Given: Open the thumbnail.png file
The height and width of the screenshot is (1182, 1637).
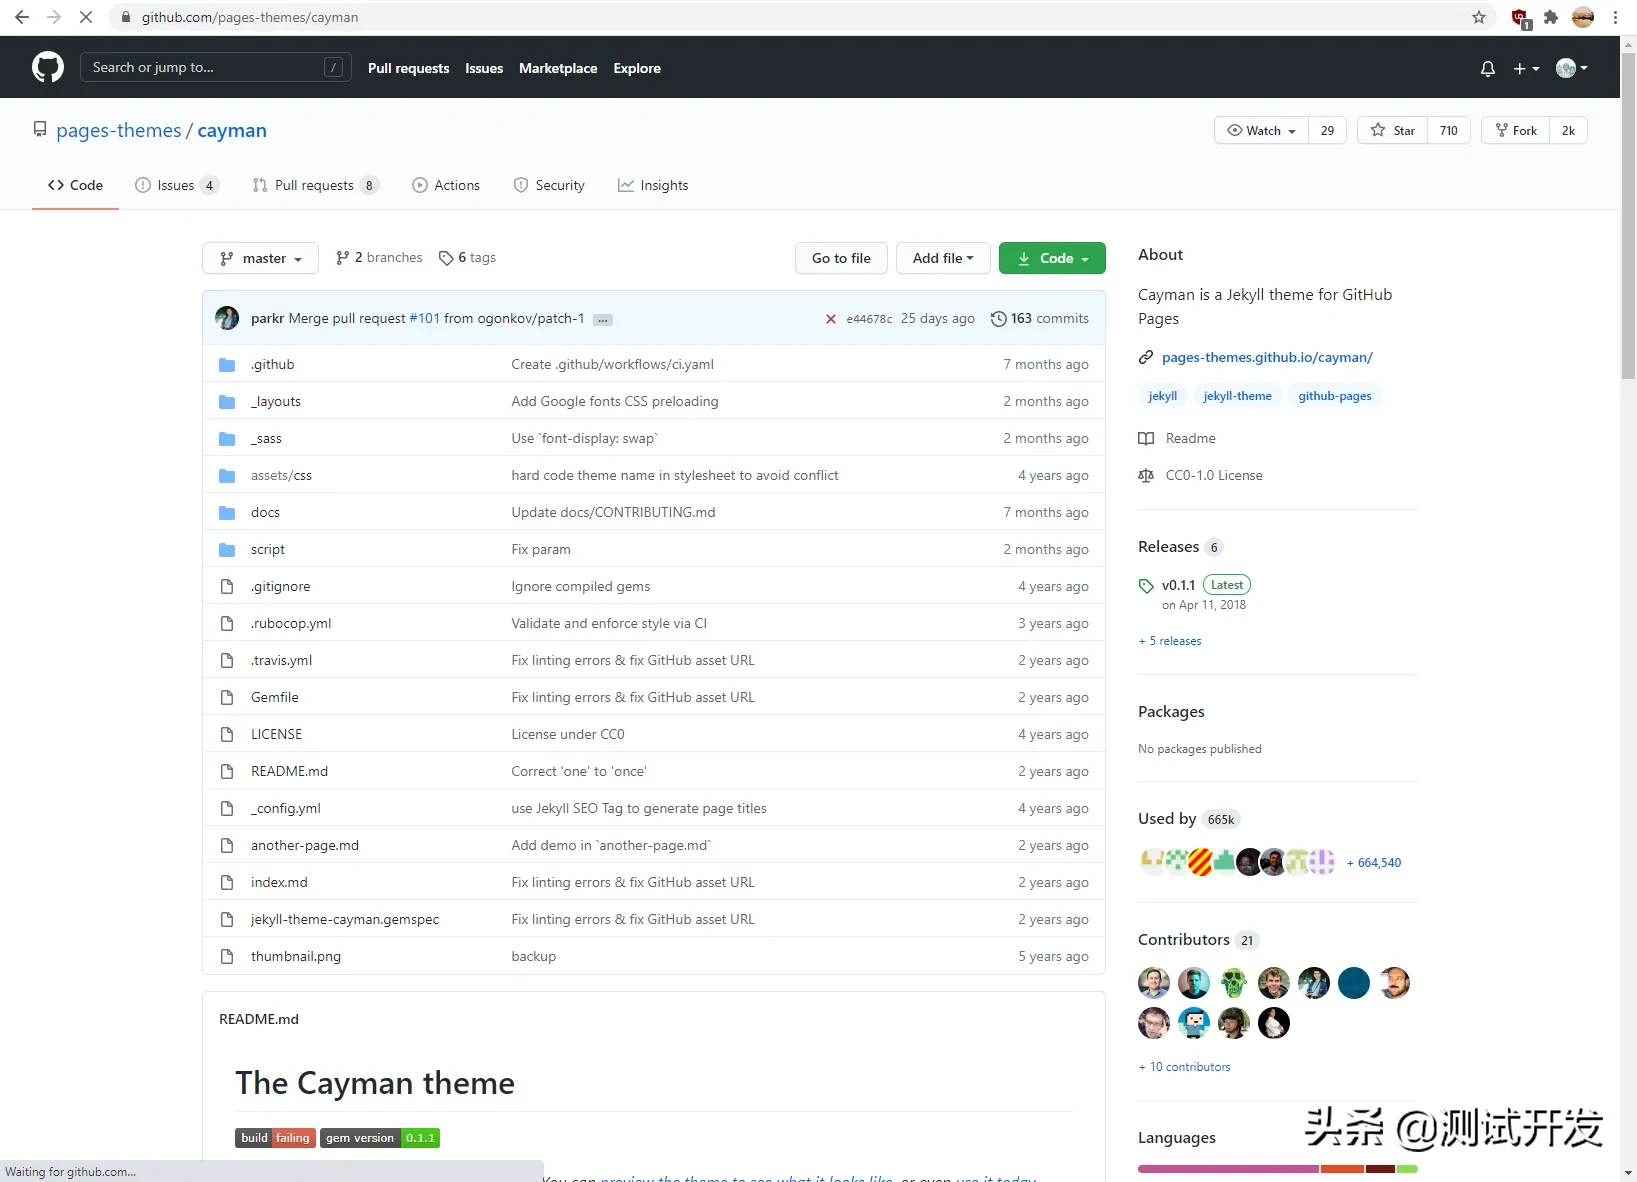Looking at the screenshot, I should coord(296,956).
